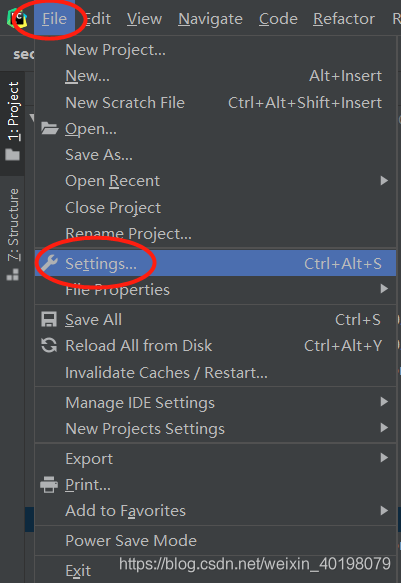Click the Reload All from Disk icon
Image resolution: width=401 pixels, height=583 pixels.
coord(49,345)
